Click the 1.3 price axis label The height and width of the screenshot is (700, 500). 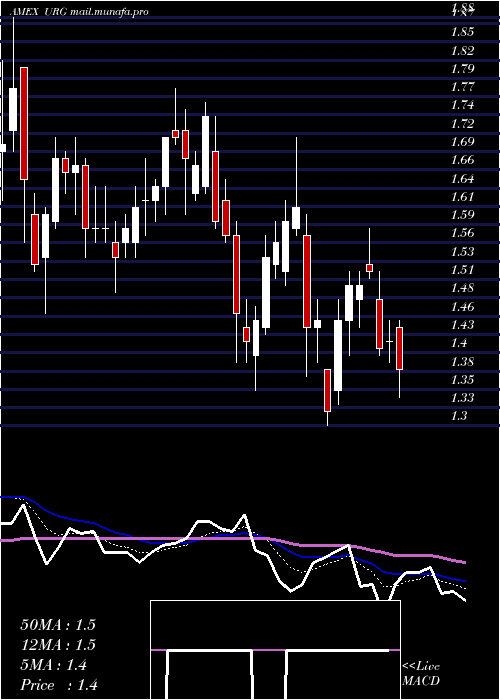459,416
